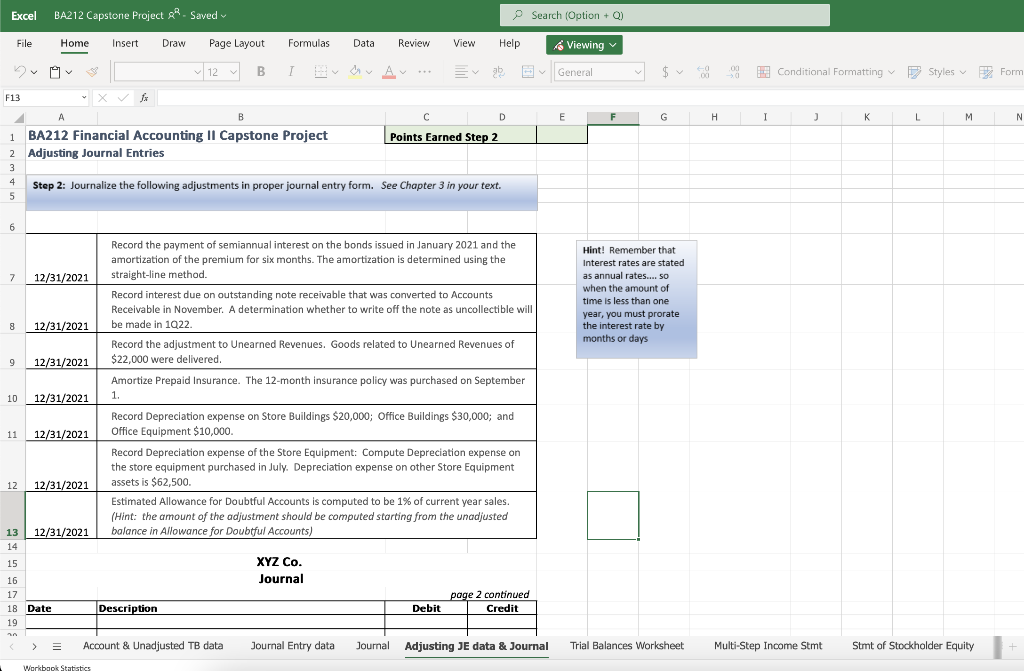This screenshot has width=1024, height=671.
Task: Open the Journal sheet tab
Action: click(372, 646)
